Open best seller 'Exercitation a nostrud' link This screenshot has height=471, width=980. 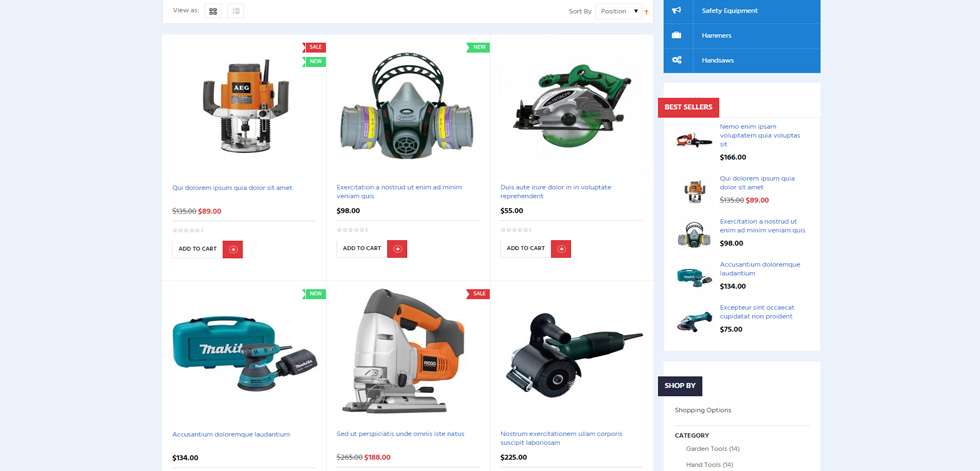762,226
